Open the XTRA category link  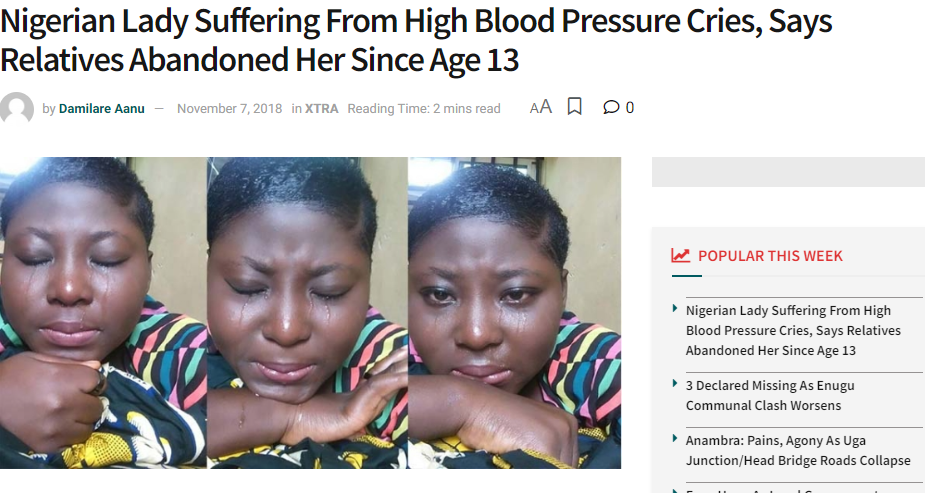[x=320, y=109]
